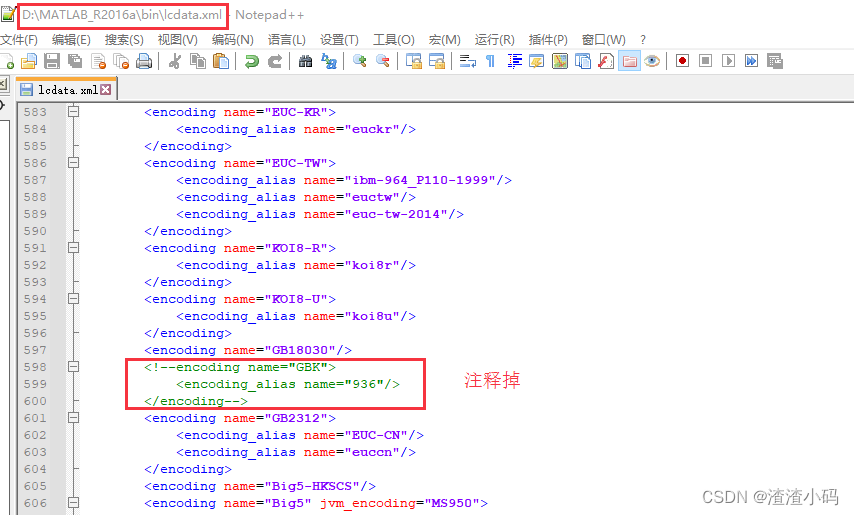Click the Cut scissors icon
This screenshot has height=515, width=854.
click(175, 61)
